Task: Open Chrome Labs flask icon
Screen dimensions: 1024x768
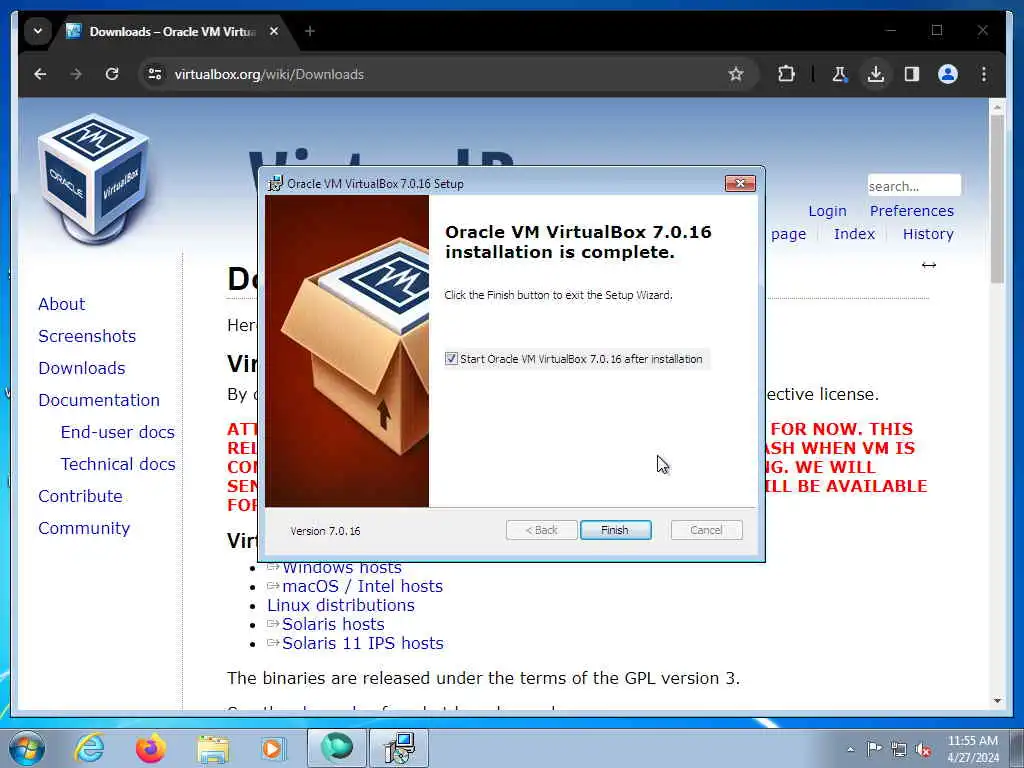Action: point(840,74)
